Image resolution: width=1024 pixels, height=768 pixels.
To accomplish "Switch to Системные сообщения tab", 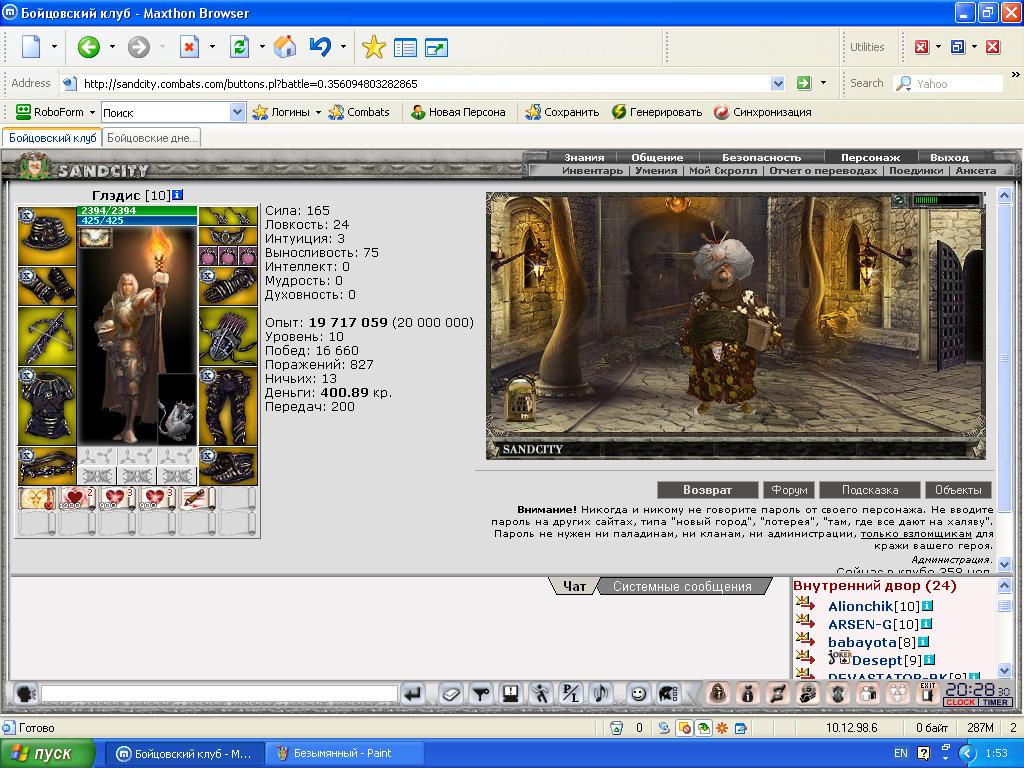I will (x=682, y=586).
